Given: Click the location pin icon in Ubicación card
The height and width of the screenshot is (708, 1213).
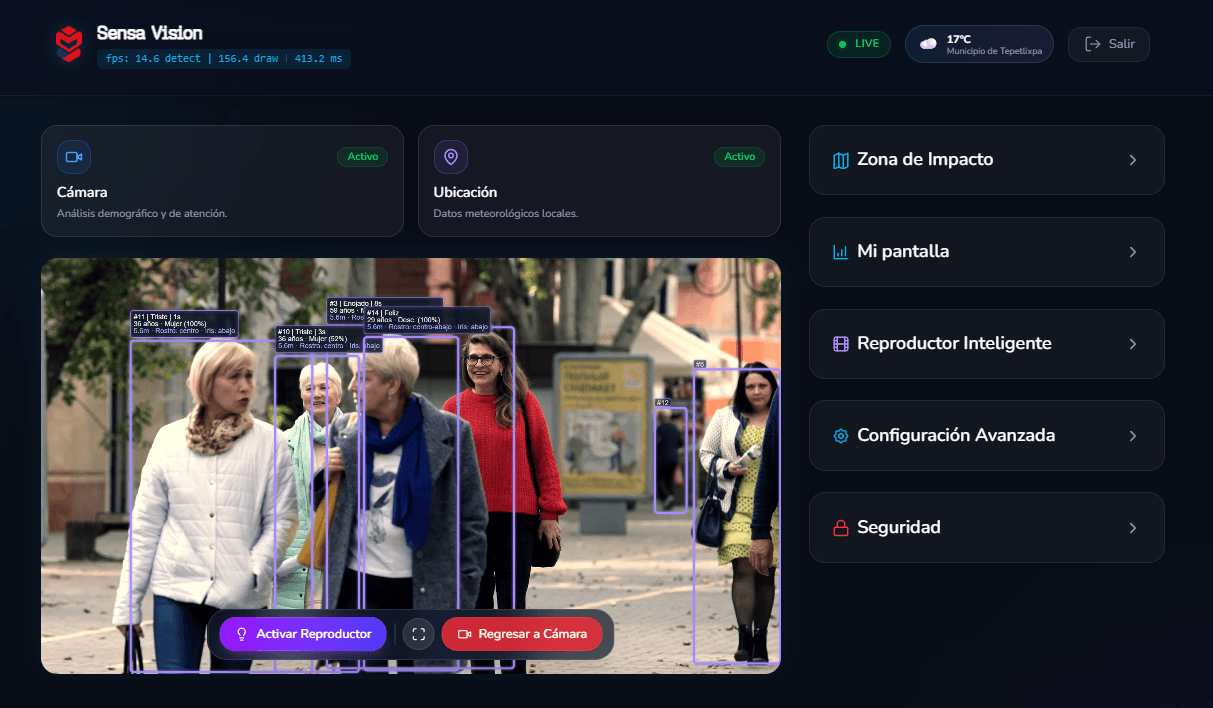Looking at the screenshot, I should pos(451,157).
